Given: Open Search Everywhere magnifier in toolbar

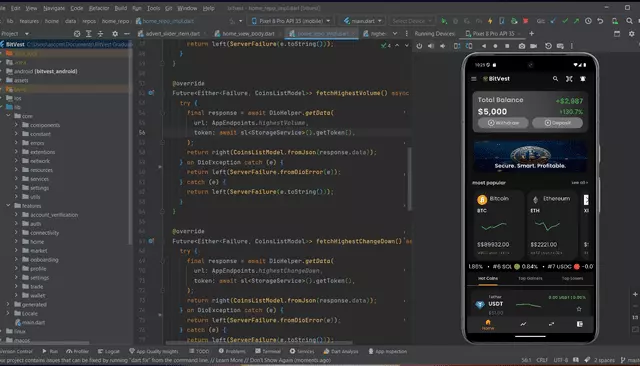Looking at the screenshot, I should 629,21.
